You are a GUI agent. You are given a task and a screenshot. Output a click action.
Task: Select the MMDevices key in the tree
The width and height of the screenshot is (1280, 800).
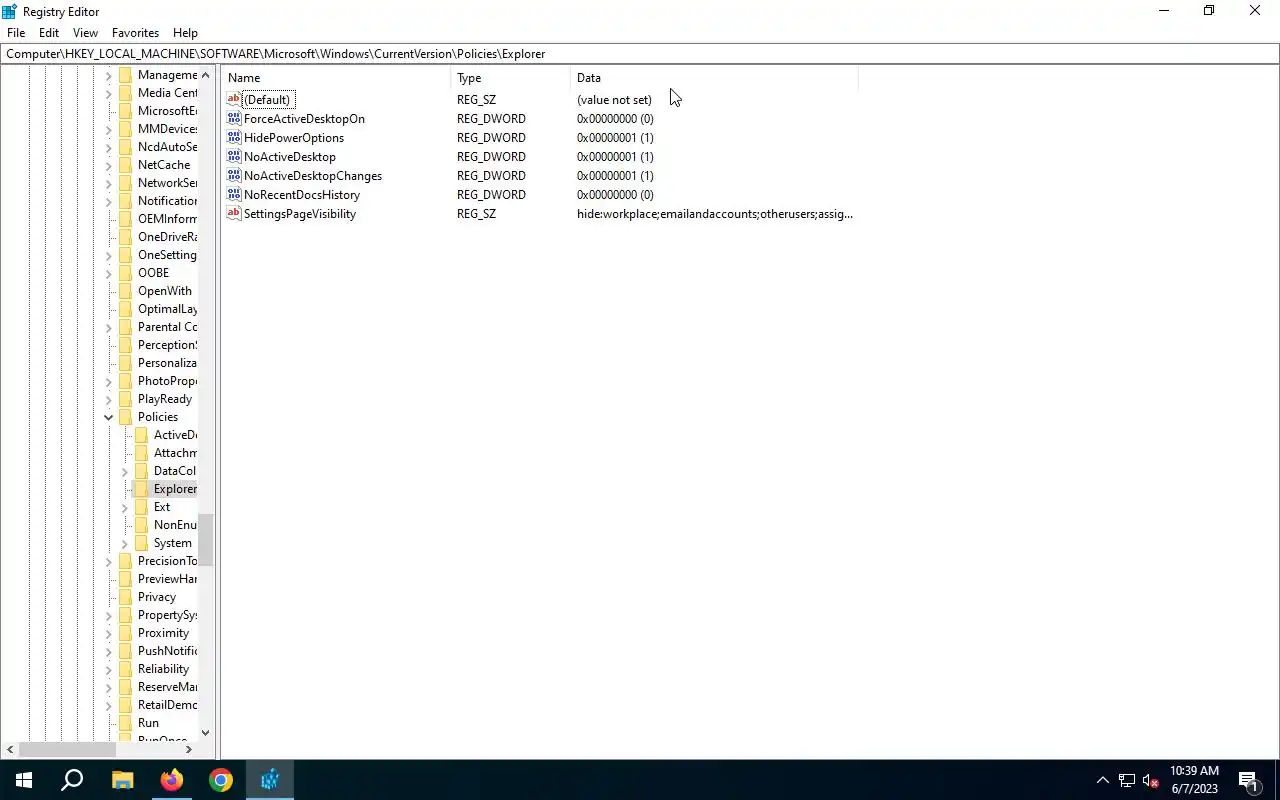167,129
